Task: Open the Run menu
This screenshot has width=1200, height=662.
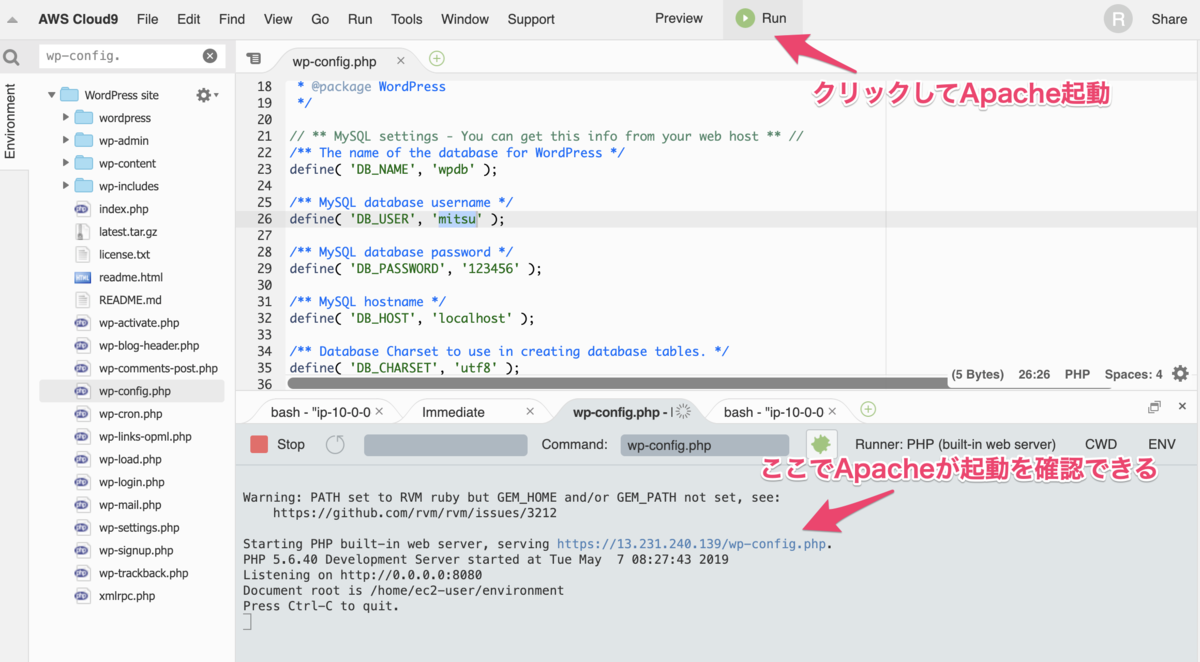Action: point(360,19)
